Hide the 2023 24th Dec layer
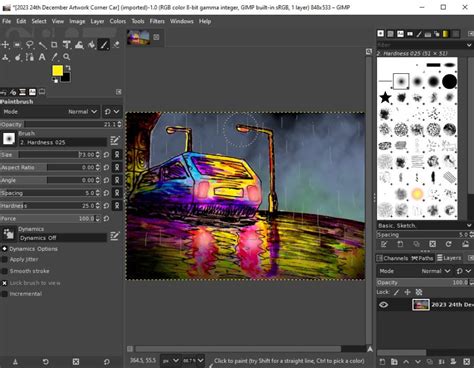 coord(383,305)
